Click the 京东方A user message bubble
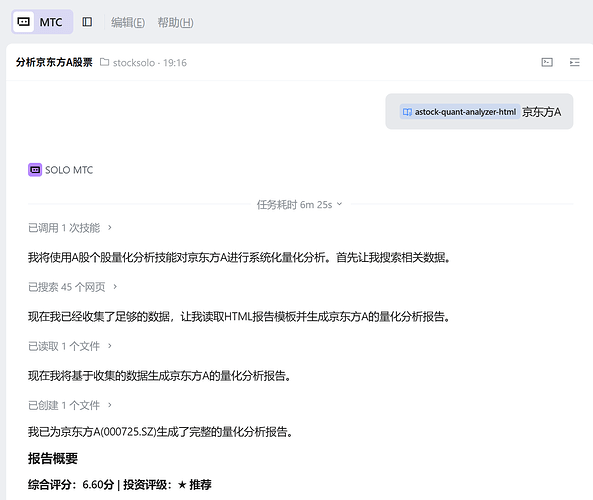 coord(479,112)
